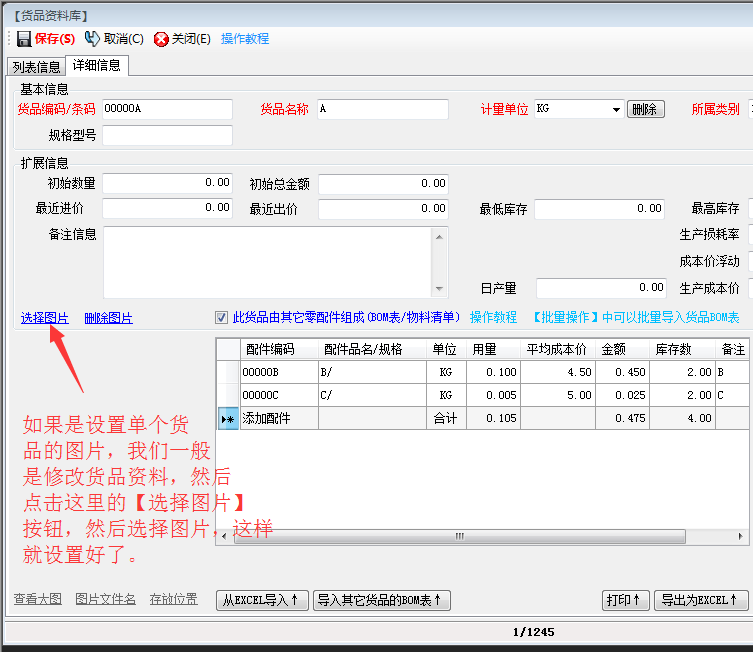Select the 添加配件 new row indicator
This screenshot has width=753, height=652.
click(x=228, y=419)
